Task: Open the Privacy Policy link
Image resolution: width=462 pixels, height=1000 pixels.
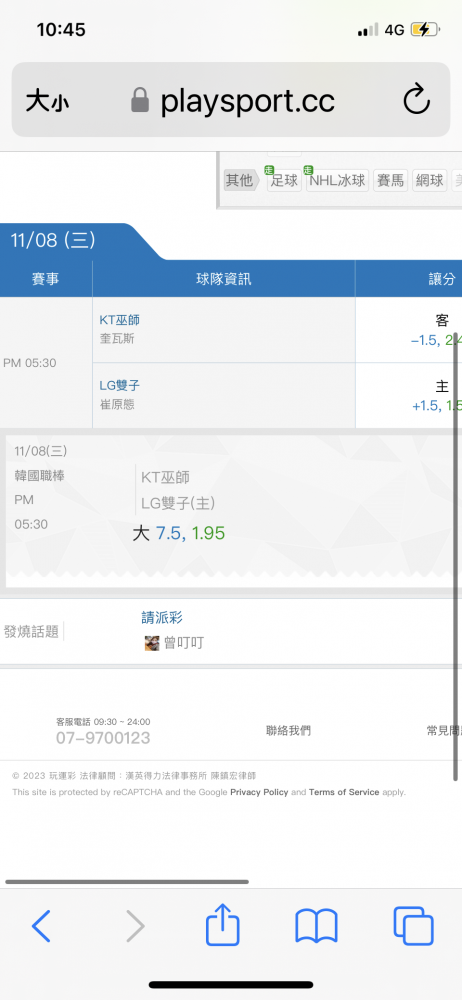Action: (259, 792)
